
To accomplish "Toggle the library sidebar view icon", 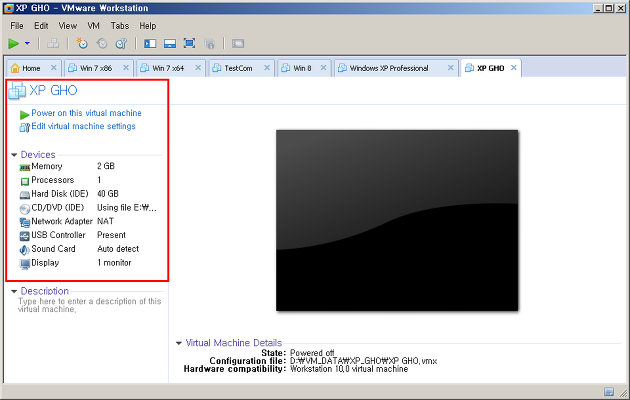I will pos(150,43).
